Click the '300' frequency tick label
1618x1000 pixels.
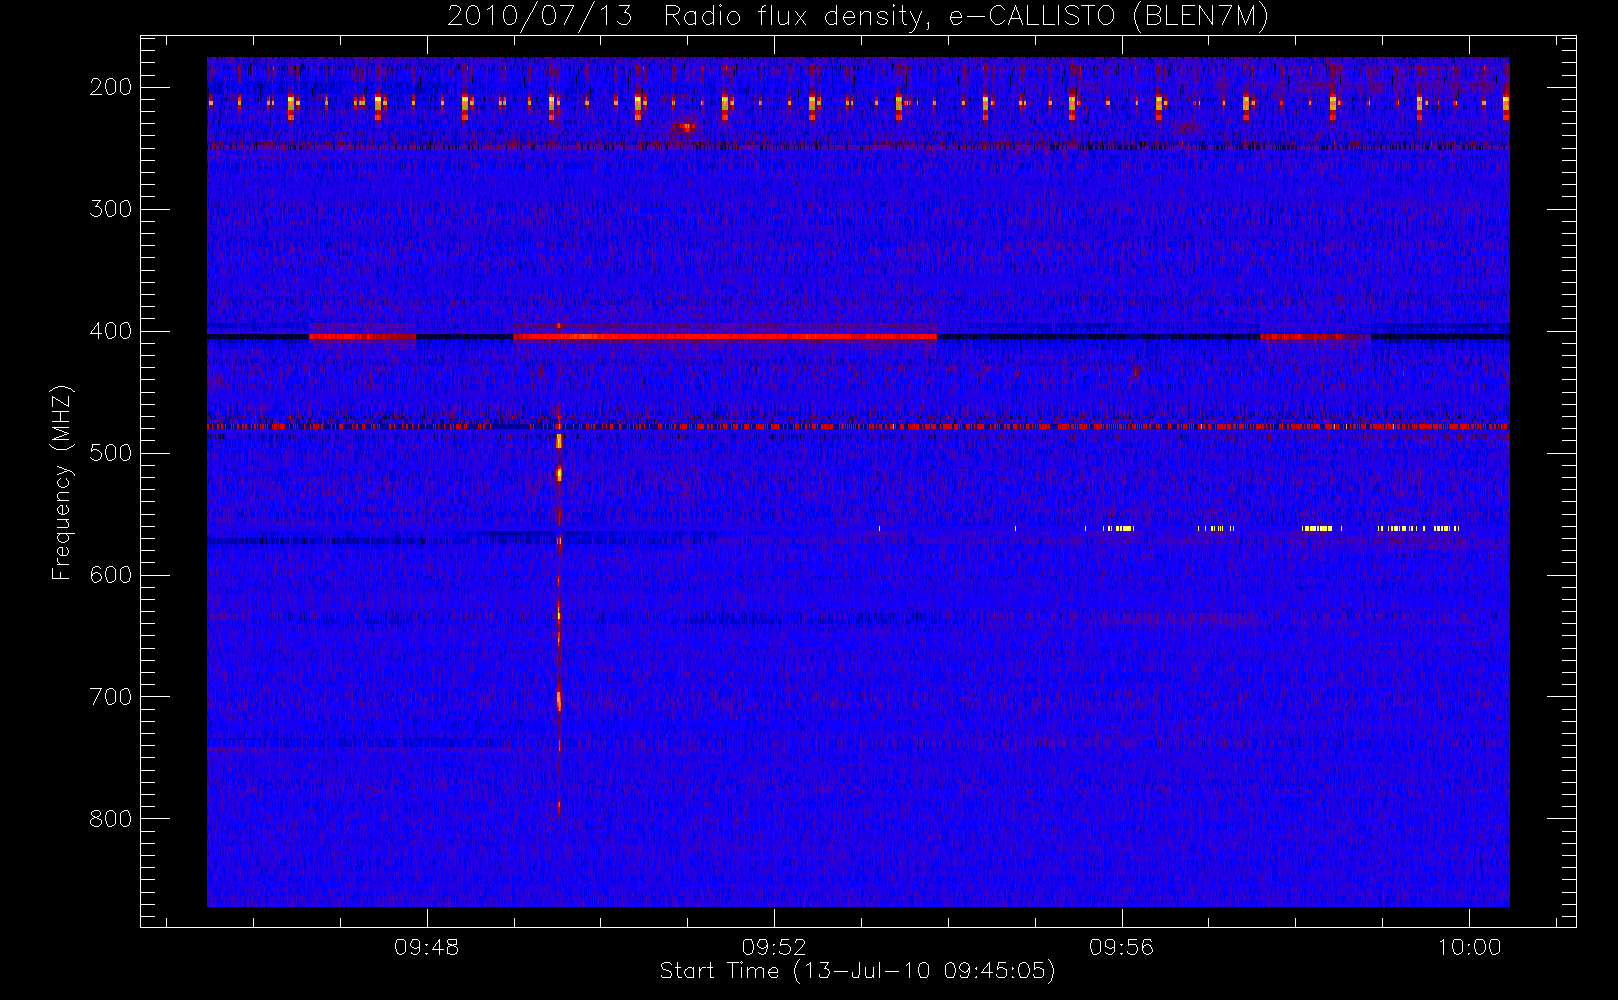click(x=110, y=209)
